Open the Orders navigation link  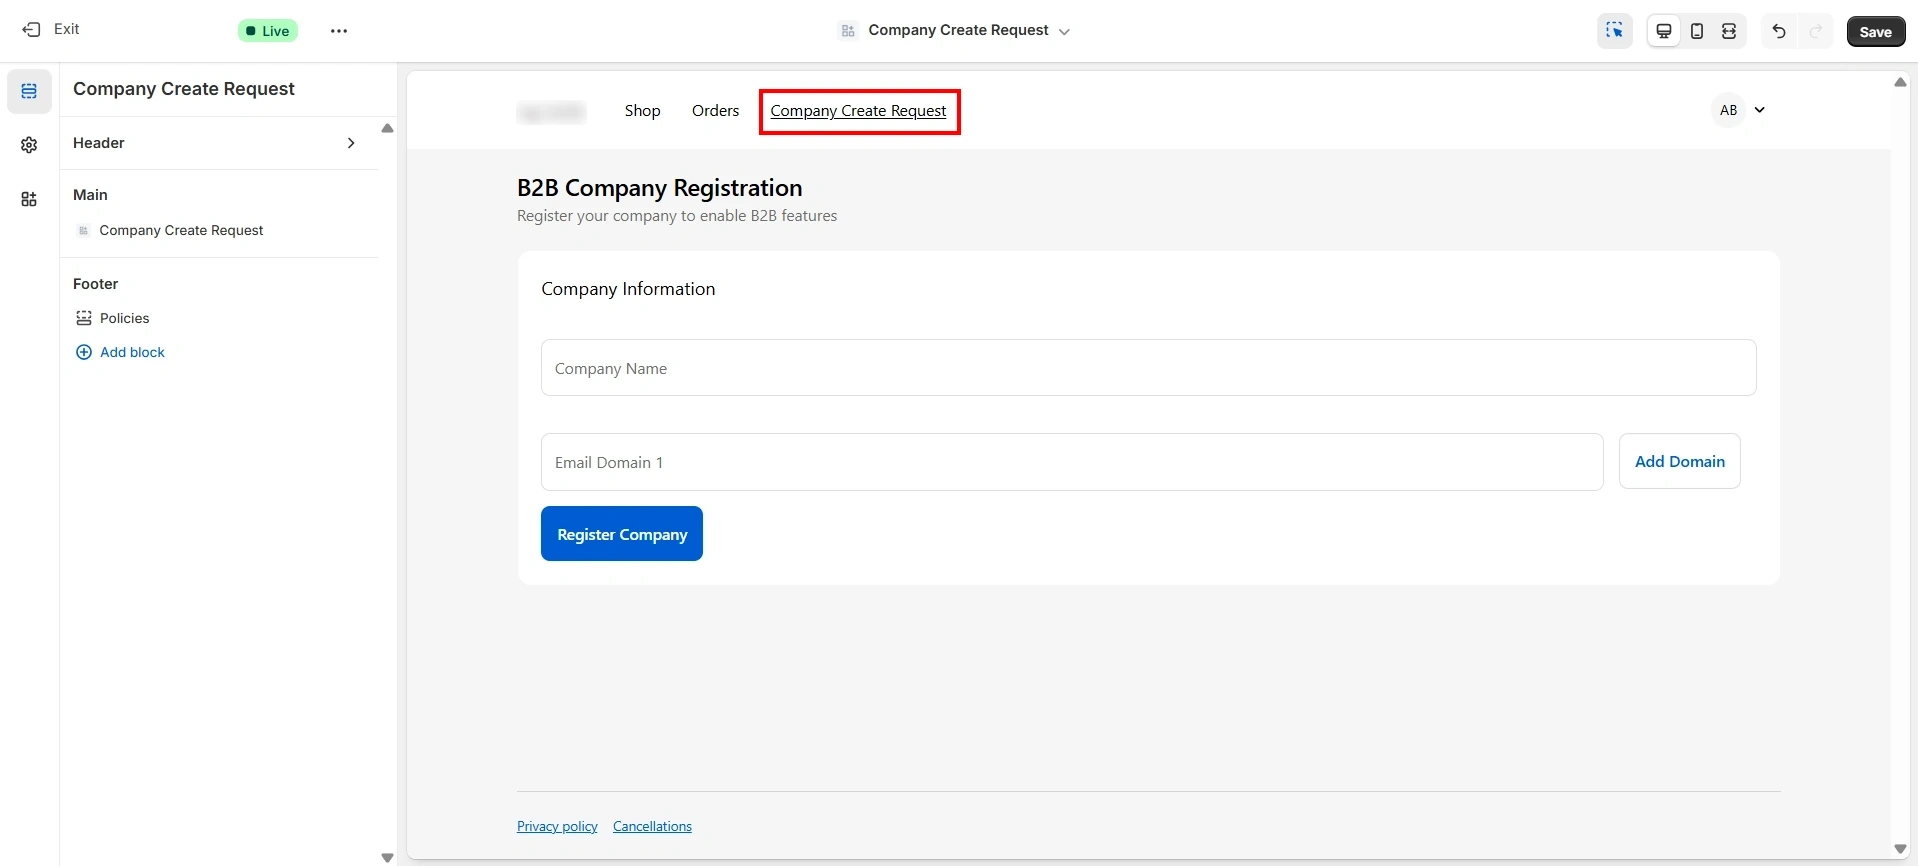[x=715, y=111]
